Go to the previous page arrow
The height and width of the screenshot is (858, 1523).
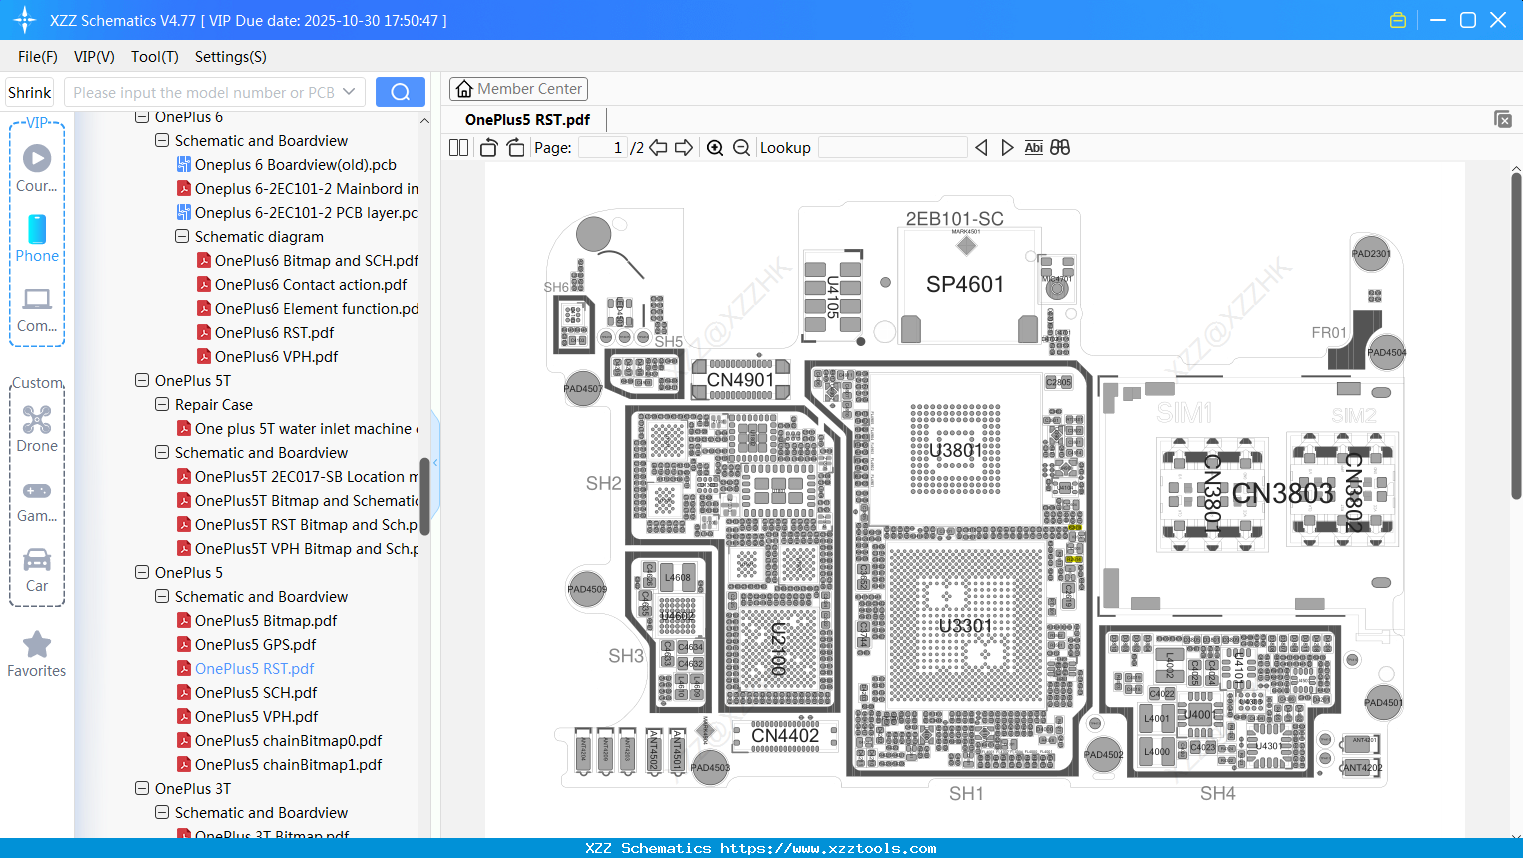click(658, 148)
